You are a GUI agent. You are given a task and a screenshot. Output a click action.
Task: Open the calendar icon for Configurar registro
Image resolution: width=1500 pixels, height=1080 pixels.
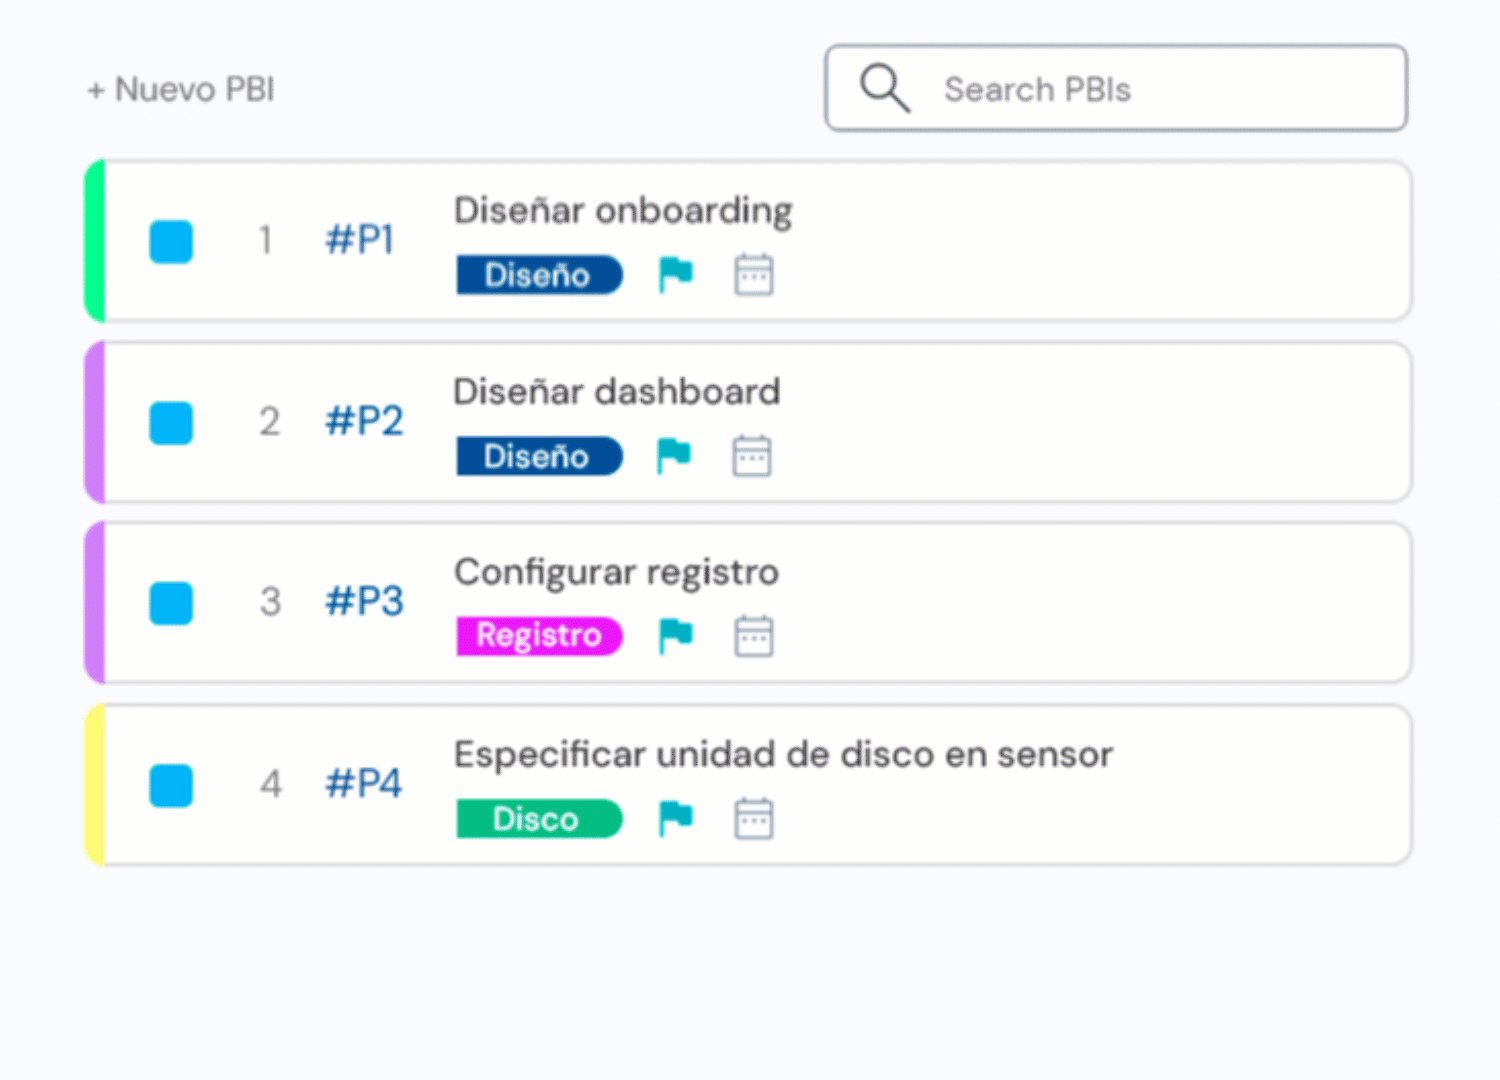tap(754, 636)
